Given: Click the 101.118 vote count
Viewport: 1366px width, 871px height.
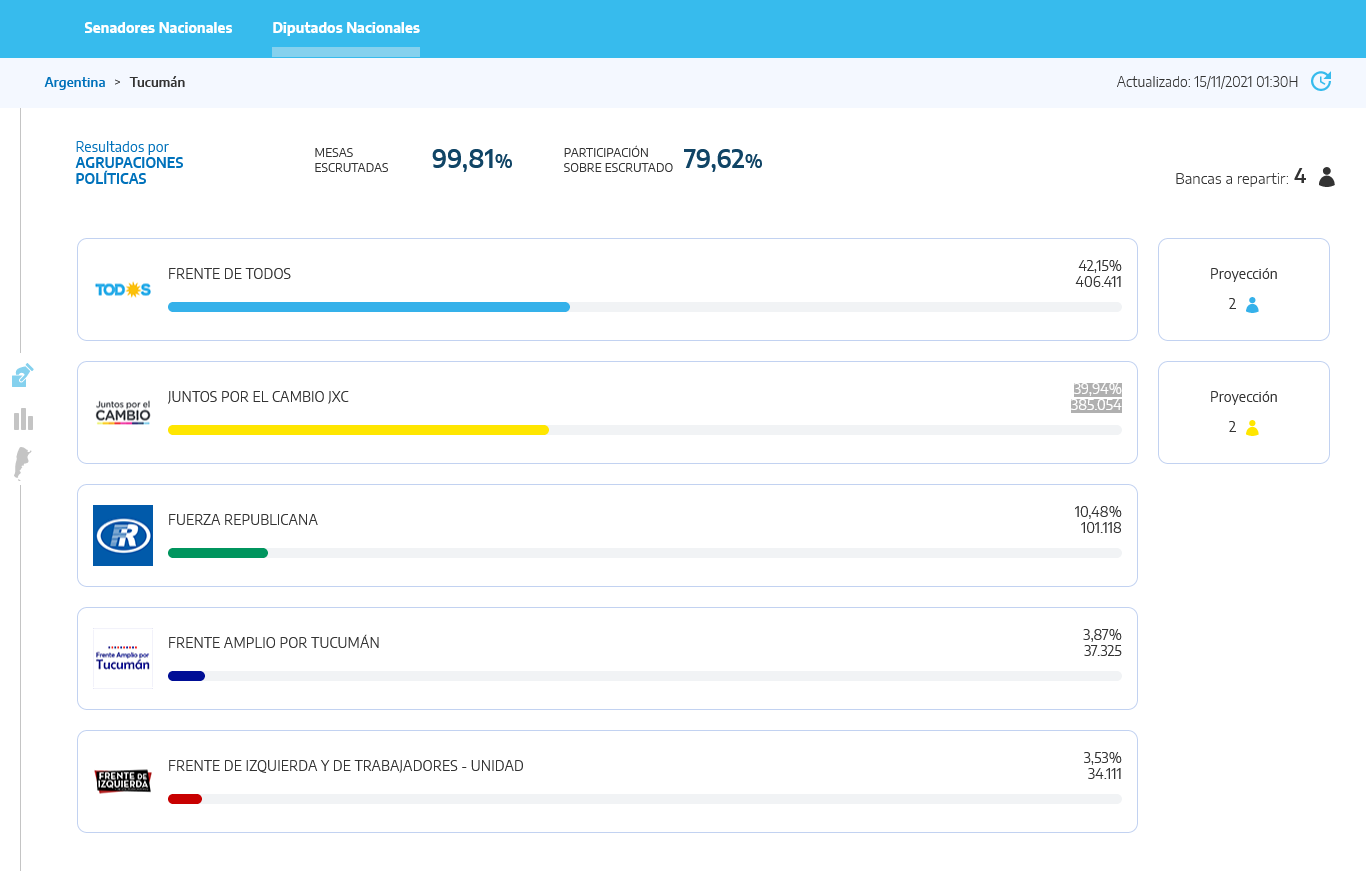Looking at the screenshot, I should 1101,528.
